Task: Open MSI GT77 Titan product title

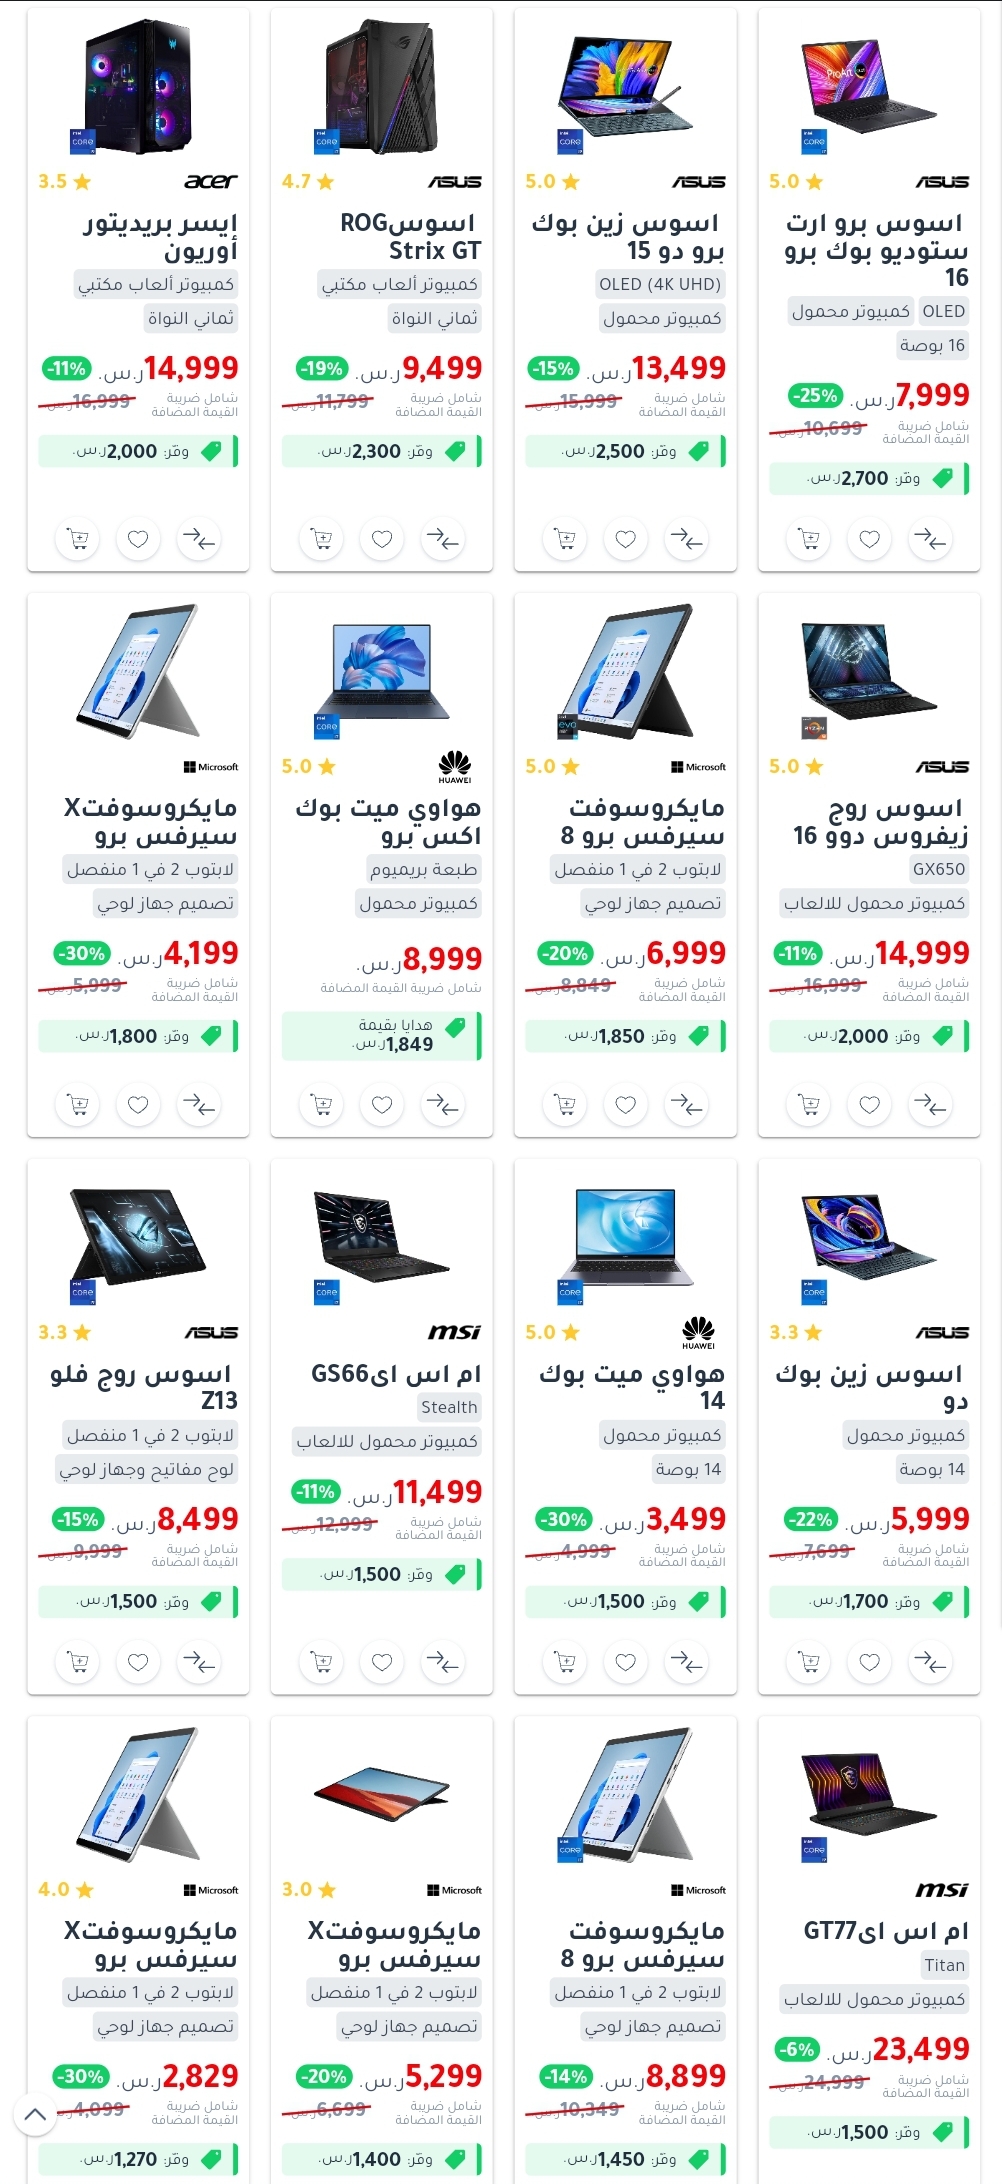Action: pos(886,1930)
